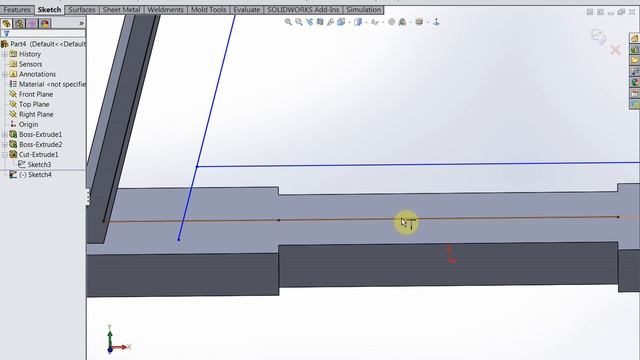Image resolution: width=640 pixels, height=360 pixels.
Task: Switch to the Weldments tab
Action: coord(165,9)
